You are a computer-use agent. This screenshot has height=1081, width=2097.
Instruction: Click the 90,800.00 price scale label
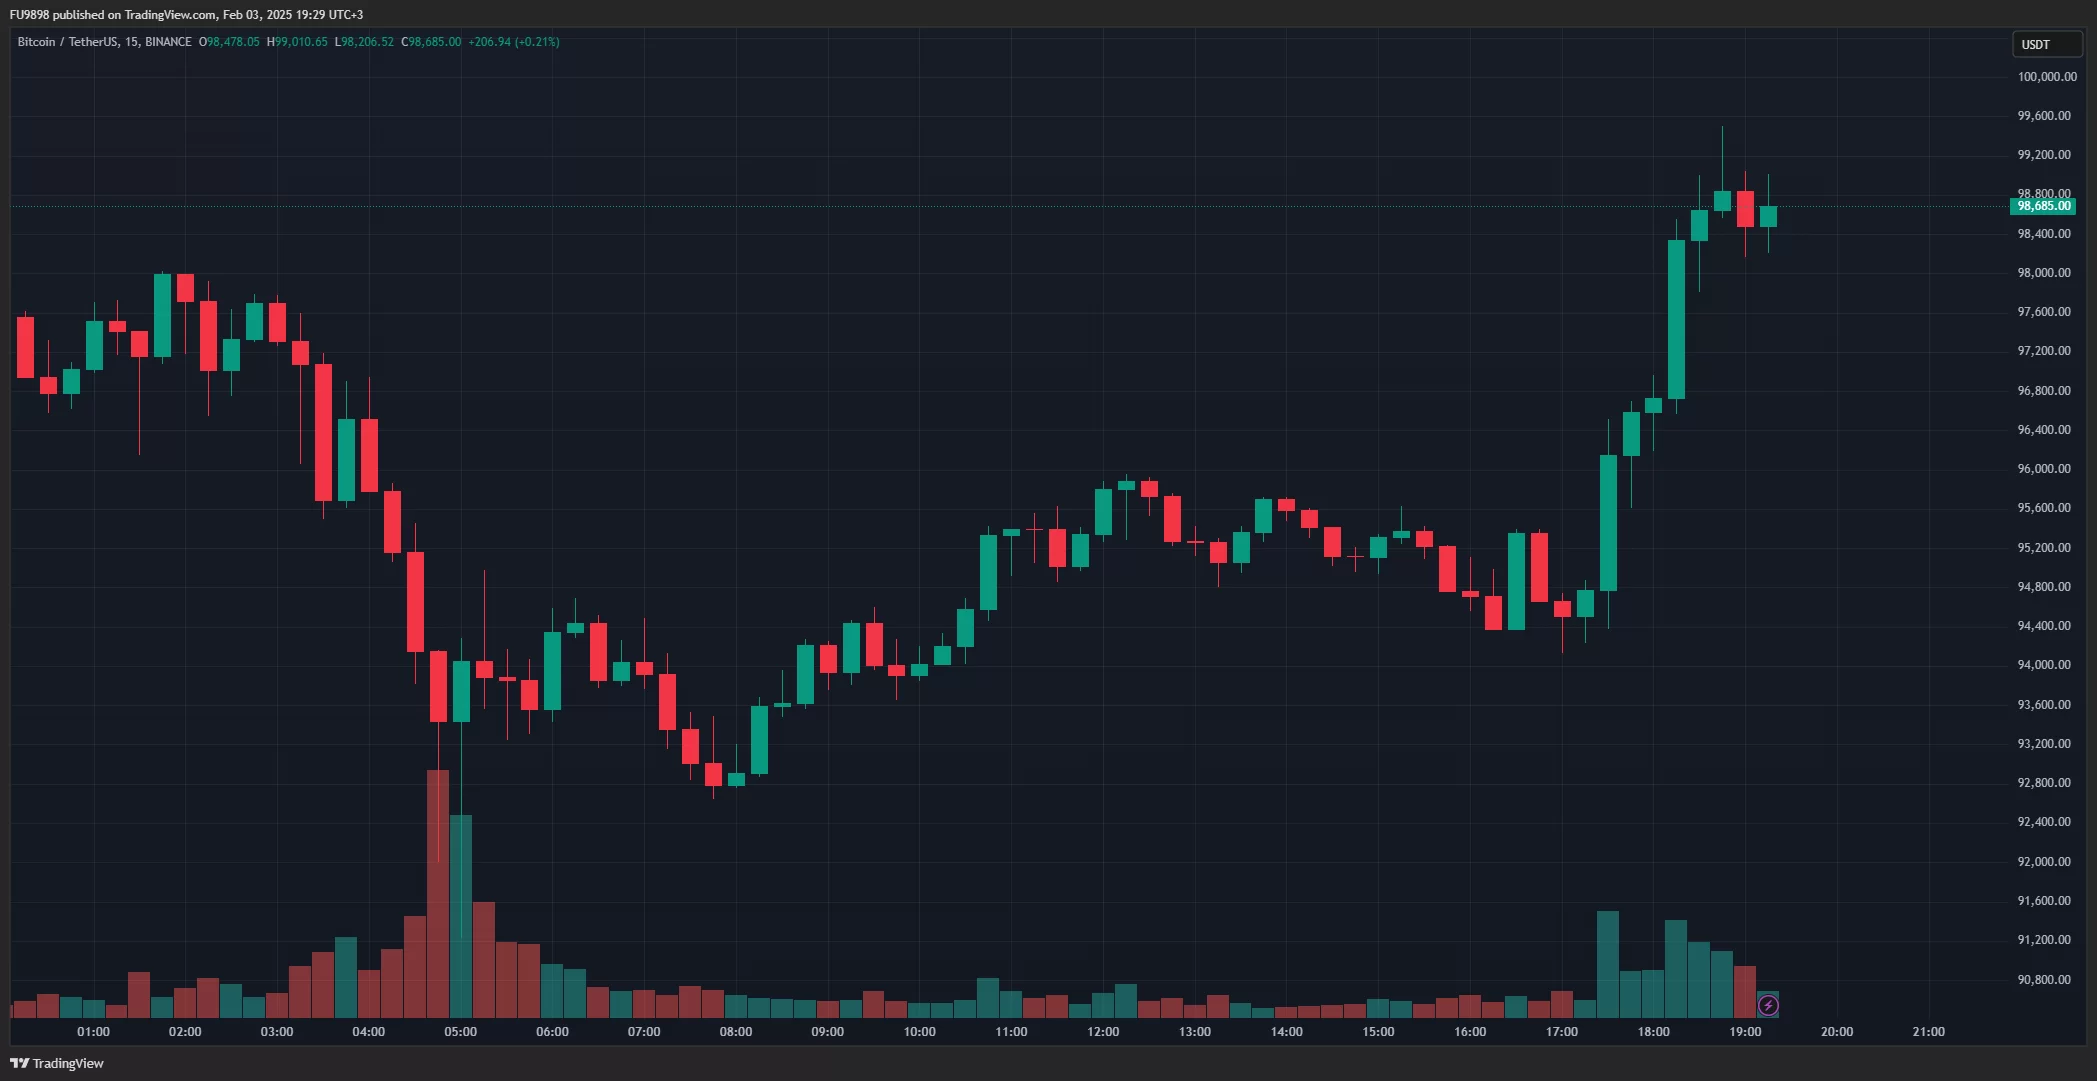pyautogui.click(x=2043, y=979)
